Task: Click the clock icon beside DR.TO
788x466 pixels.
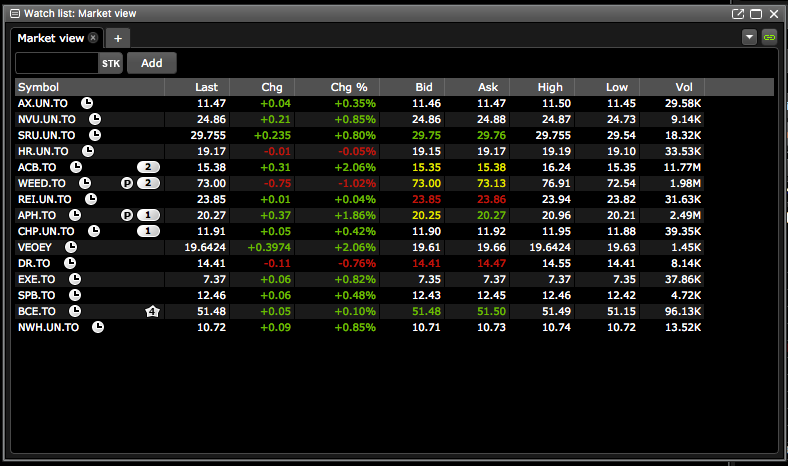Action: 70,263
